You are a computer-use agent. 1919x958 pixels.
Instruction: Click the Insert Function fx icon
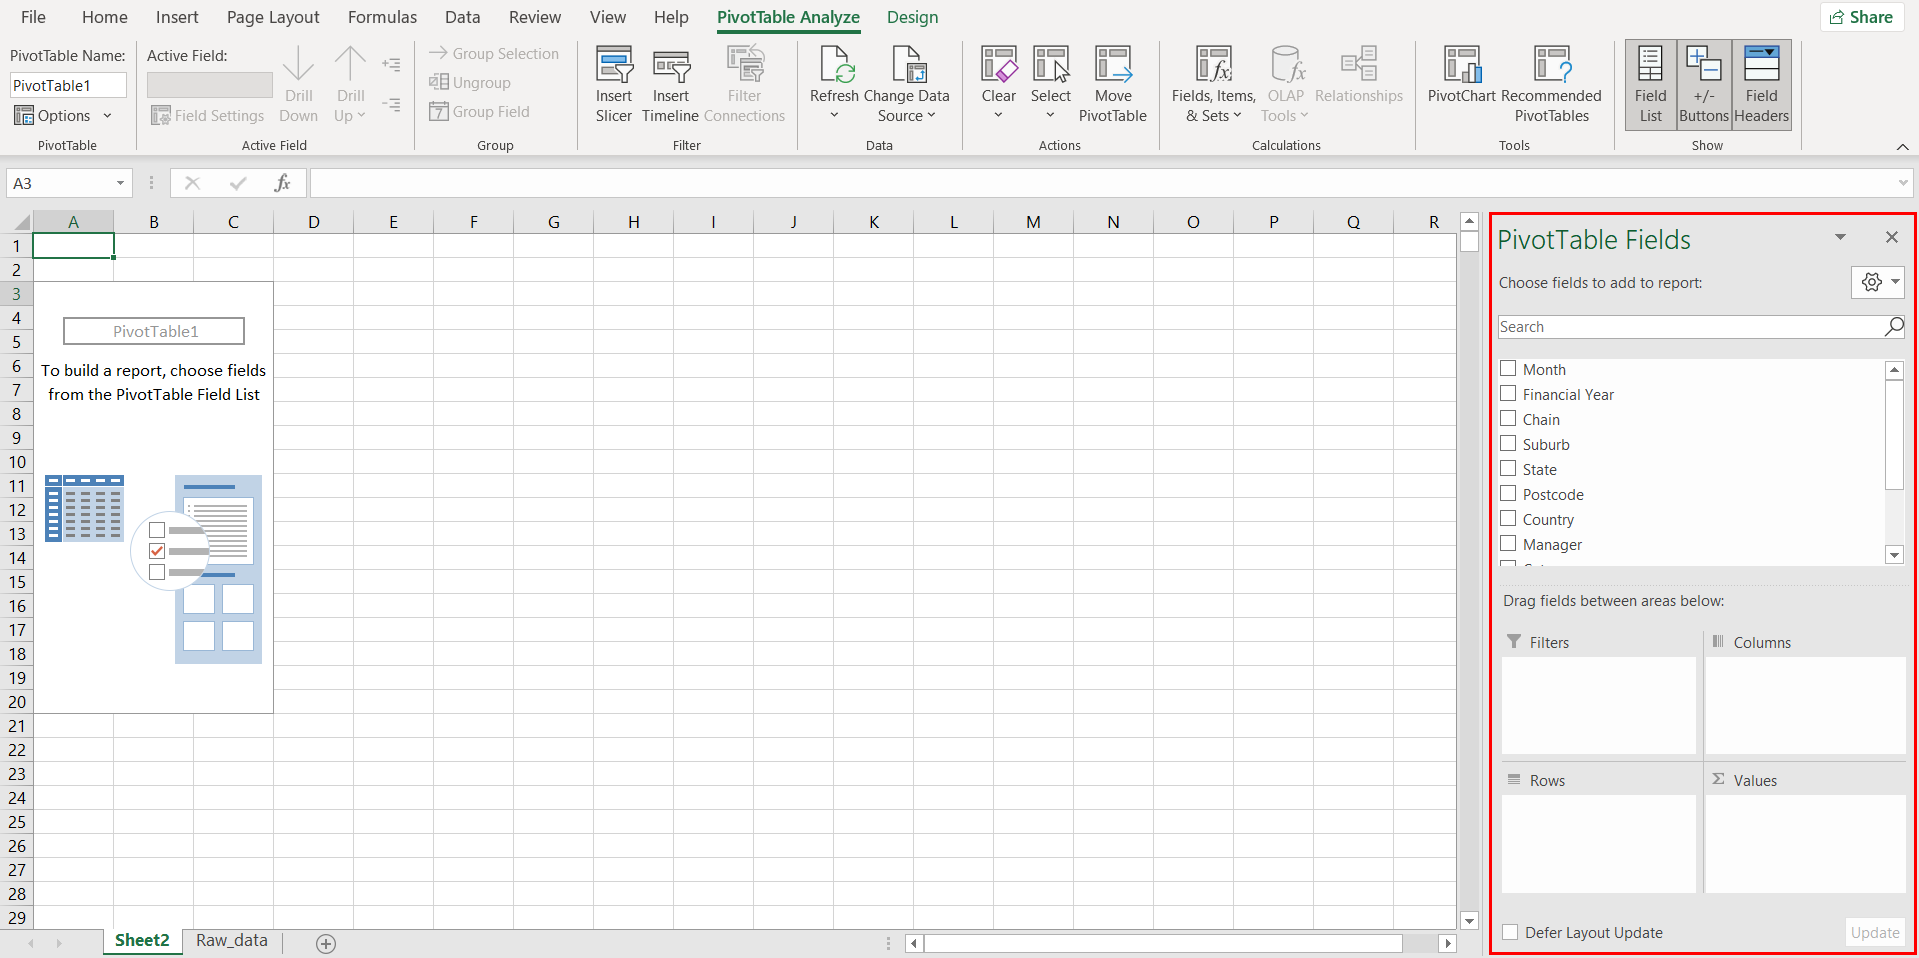(283, 183)
